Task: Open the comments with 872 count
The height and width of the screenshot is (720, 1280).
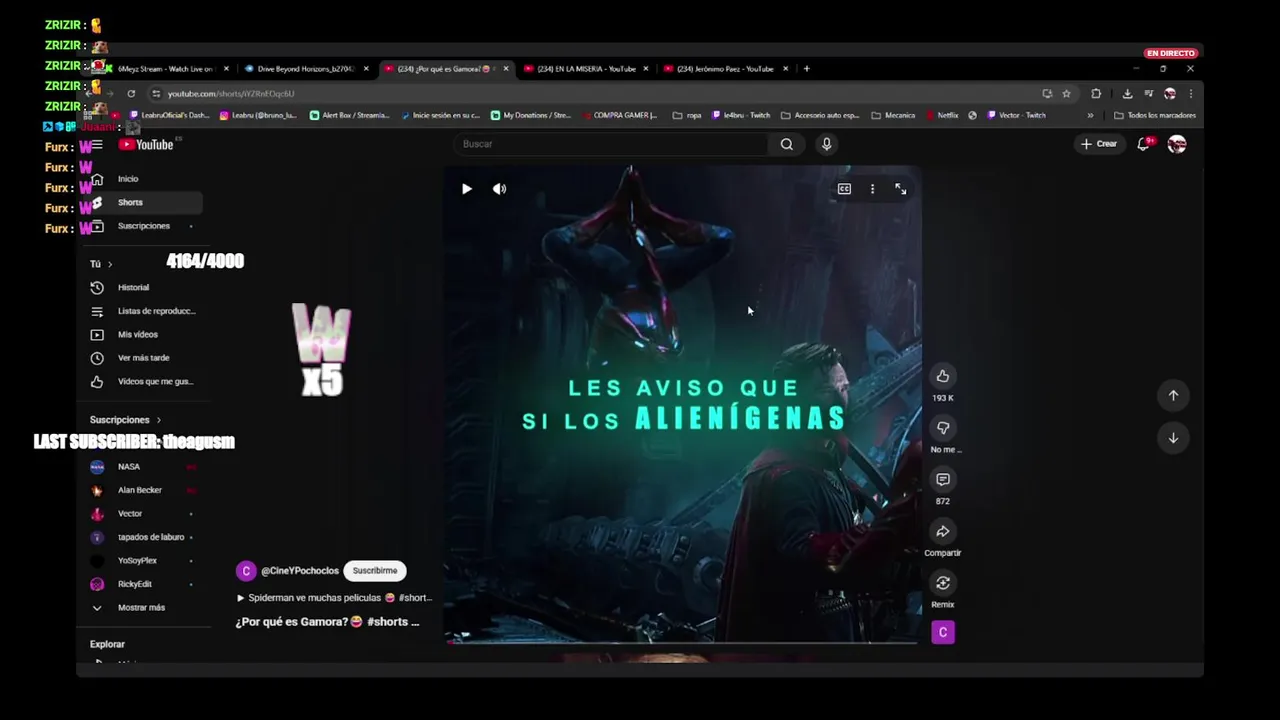Action: 942,480
